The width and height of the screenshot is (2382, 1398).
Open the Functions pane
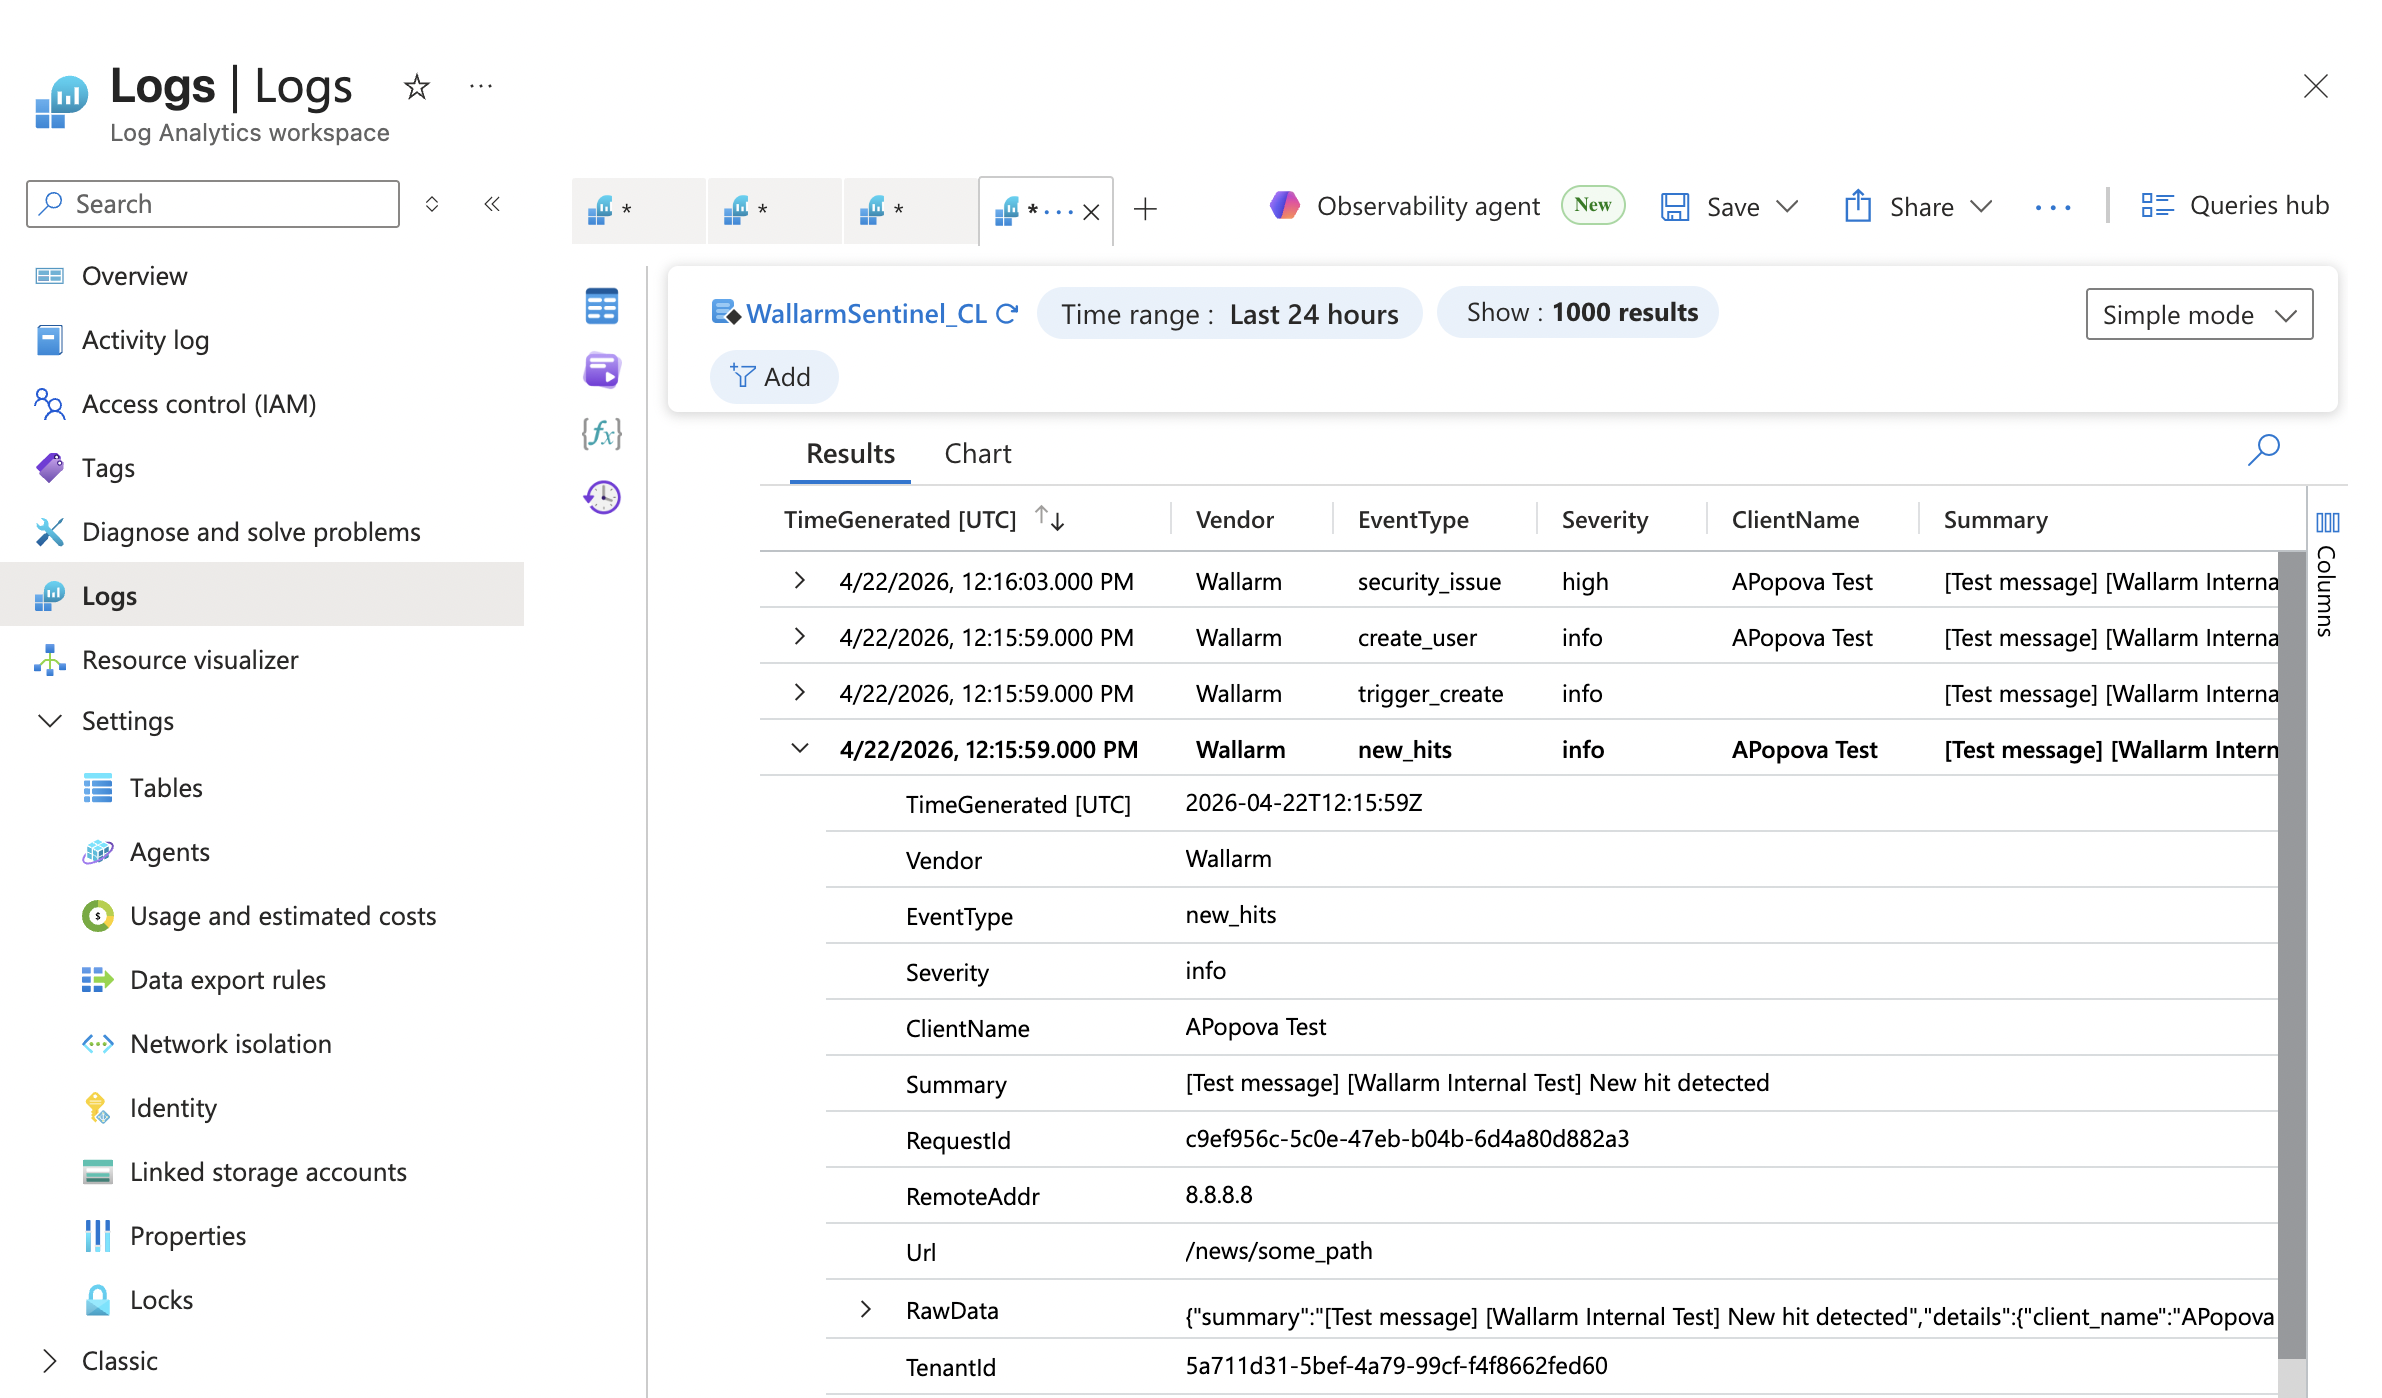pos(601,434)
